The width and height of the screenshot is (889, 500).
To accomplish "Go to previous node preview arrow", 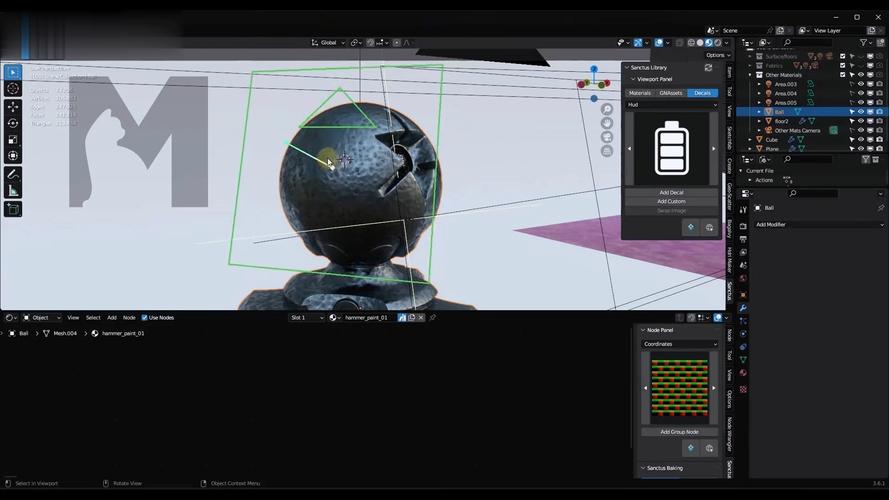I will coord(645,388).
